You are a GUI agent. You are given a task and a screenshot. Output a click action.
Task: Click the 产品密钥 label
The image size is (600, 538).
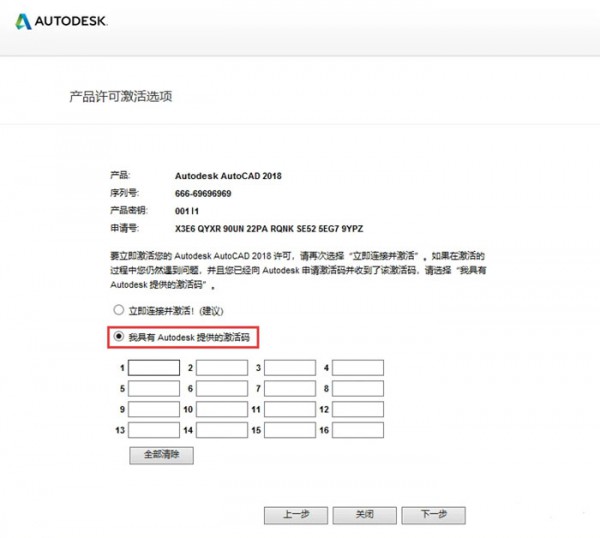tap(129, 210)
